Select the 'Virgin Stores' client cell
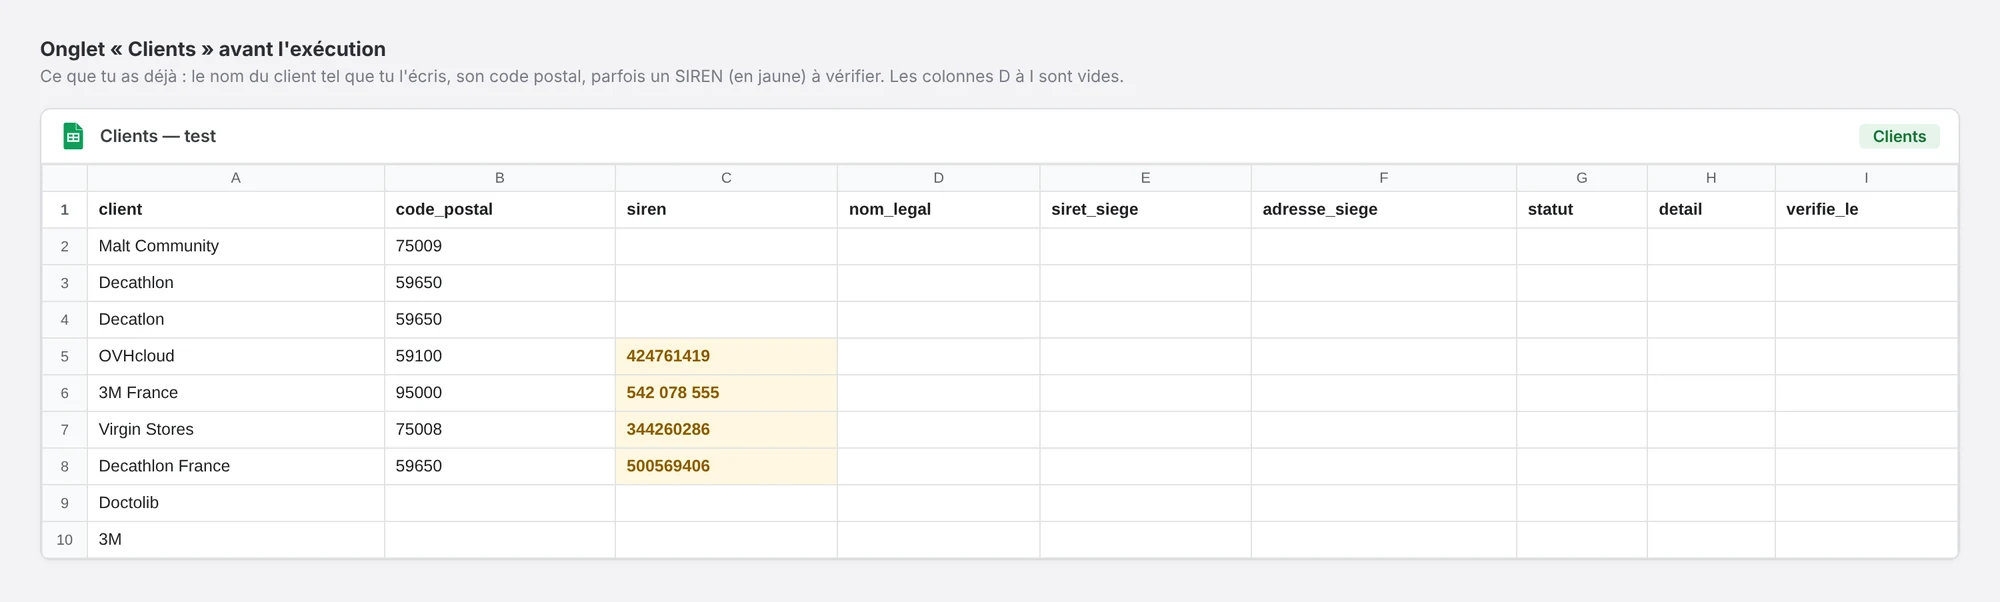 pos(236,430)
